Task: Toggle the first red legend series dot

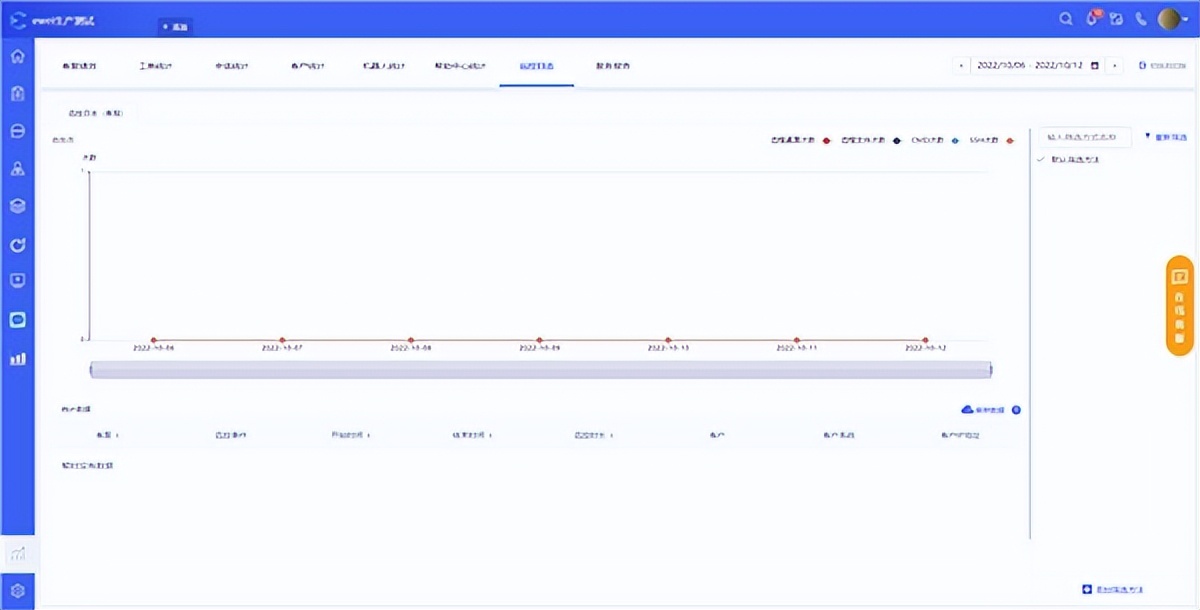Action: coord(826,141)
